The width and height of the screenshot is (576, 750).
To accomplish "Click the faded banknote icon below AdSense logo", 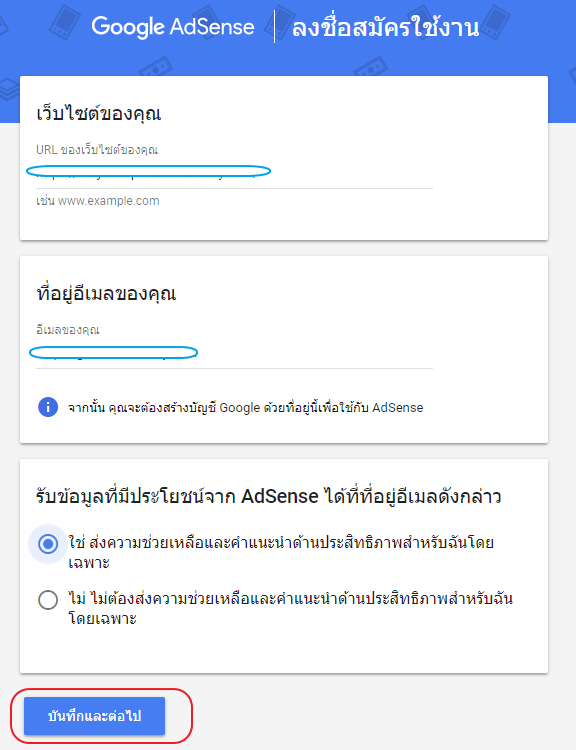I will point(156,66).
